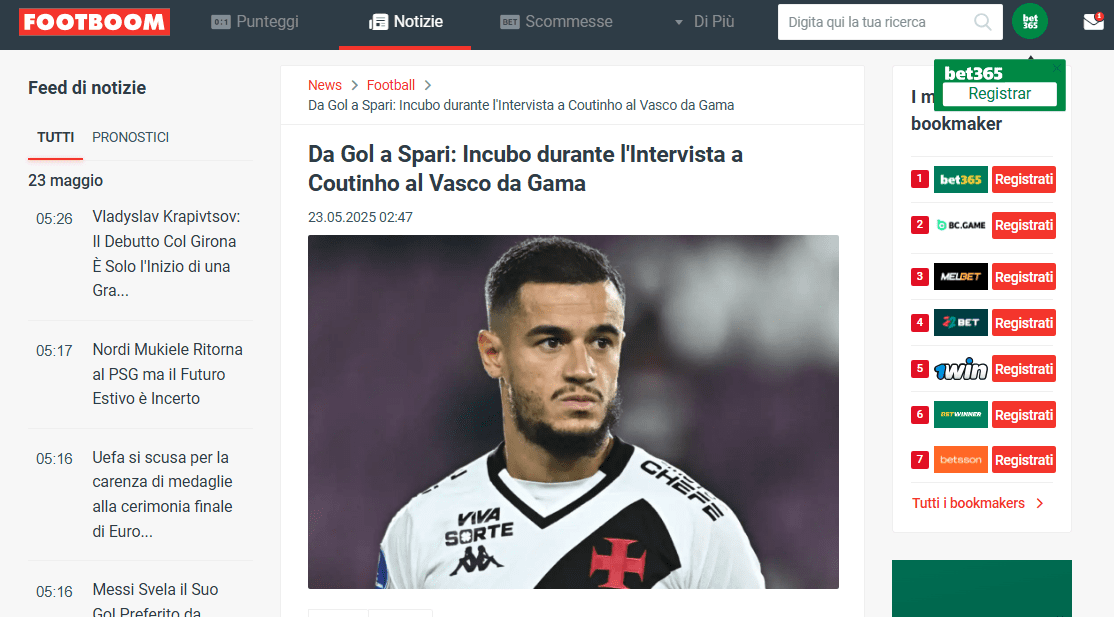The image size is (1114, 617).
Task: Click the bet365 bookmaker logo in list
Action: pyautogui.click(x=961, y=179)
